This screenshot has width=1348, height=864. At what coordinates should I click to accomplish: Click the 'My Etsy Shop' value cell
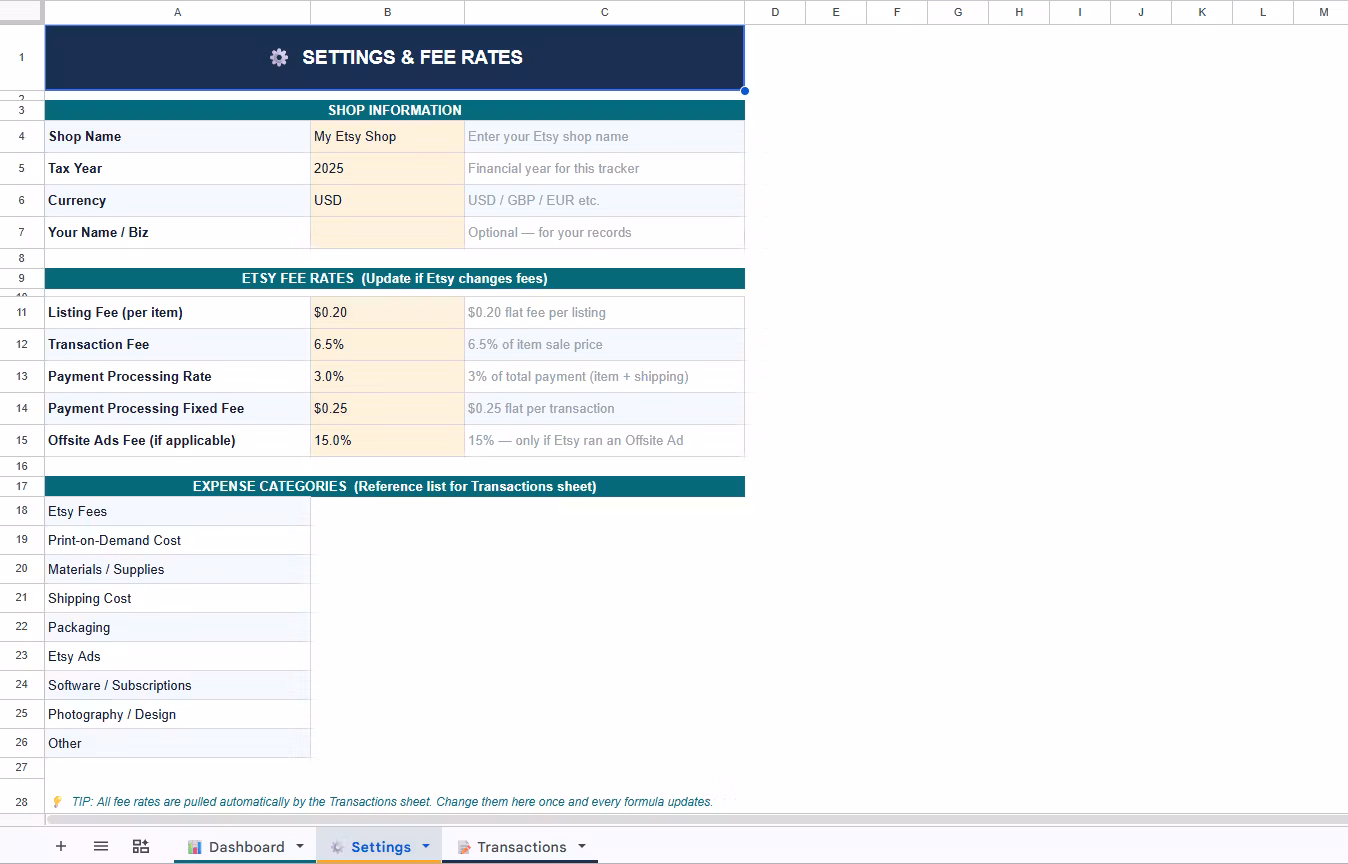(x=387, y=136)
